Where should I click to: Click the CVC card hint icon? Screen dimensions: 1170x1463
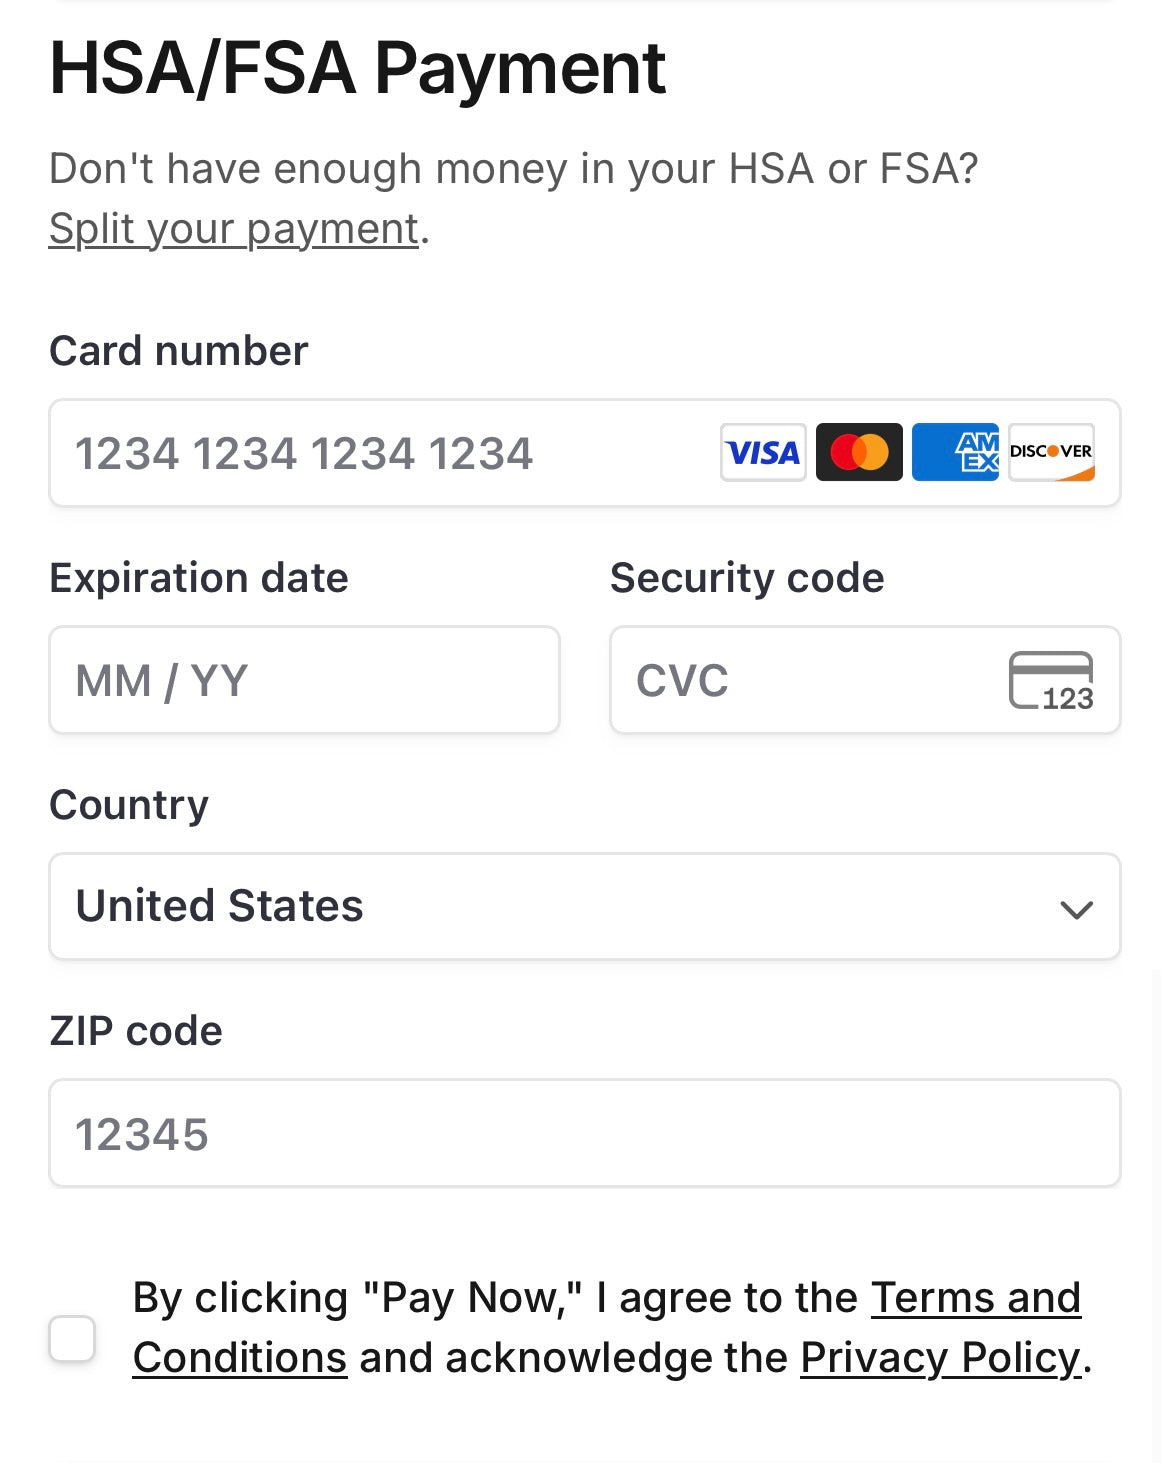tap(1051, 681)
